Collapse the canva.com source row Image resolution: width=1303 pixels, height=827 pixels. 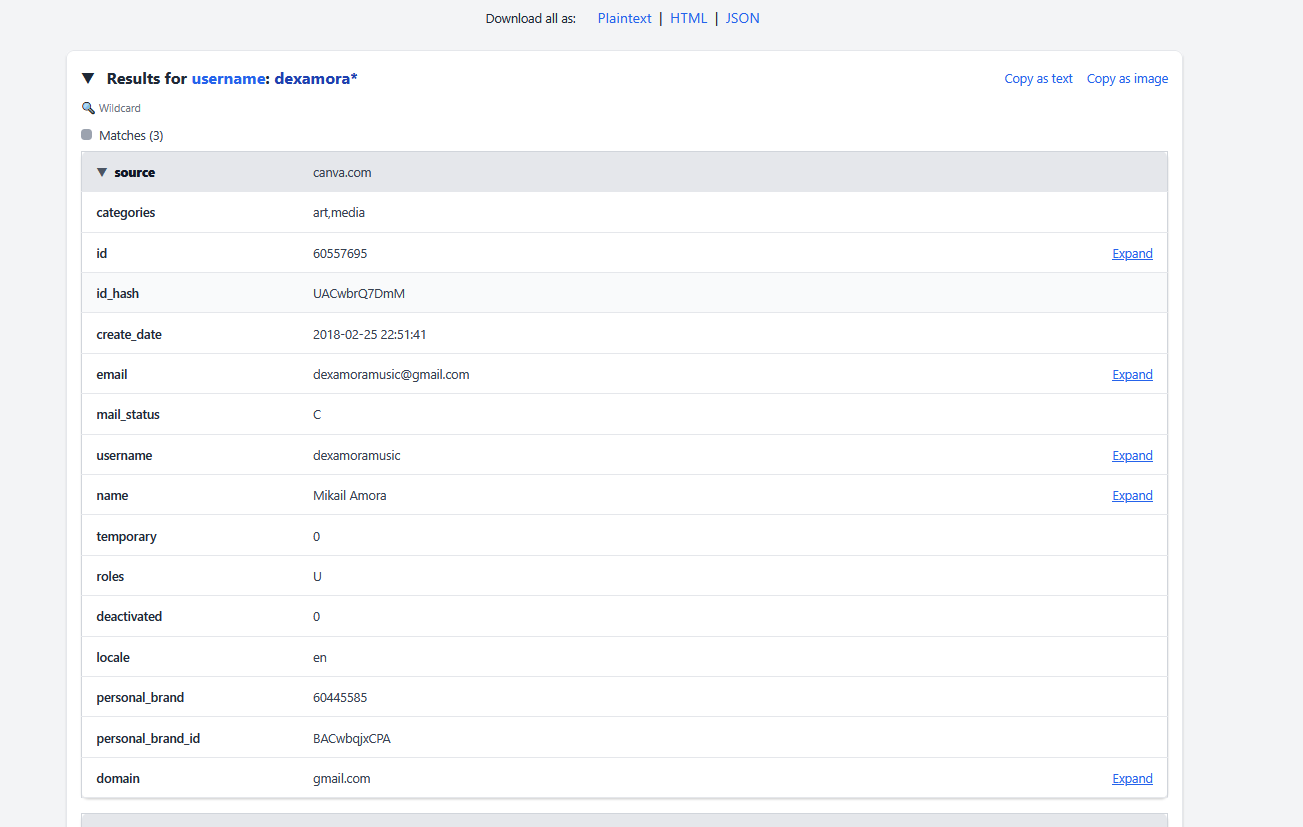tap(101, 172)
